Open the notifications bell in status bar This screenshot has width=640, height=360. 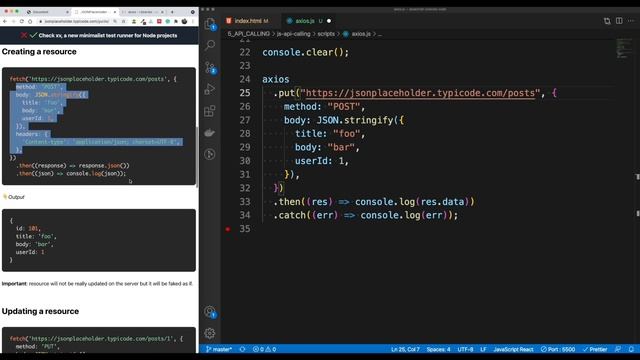click(631, 349)
